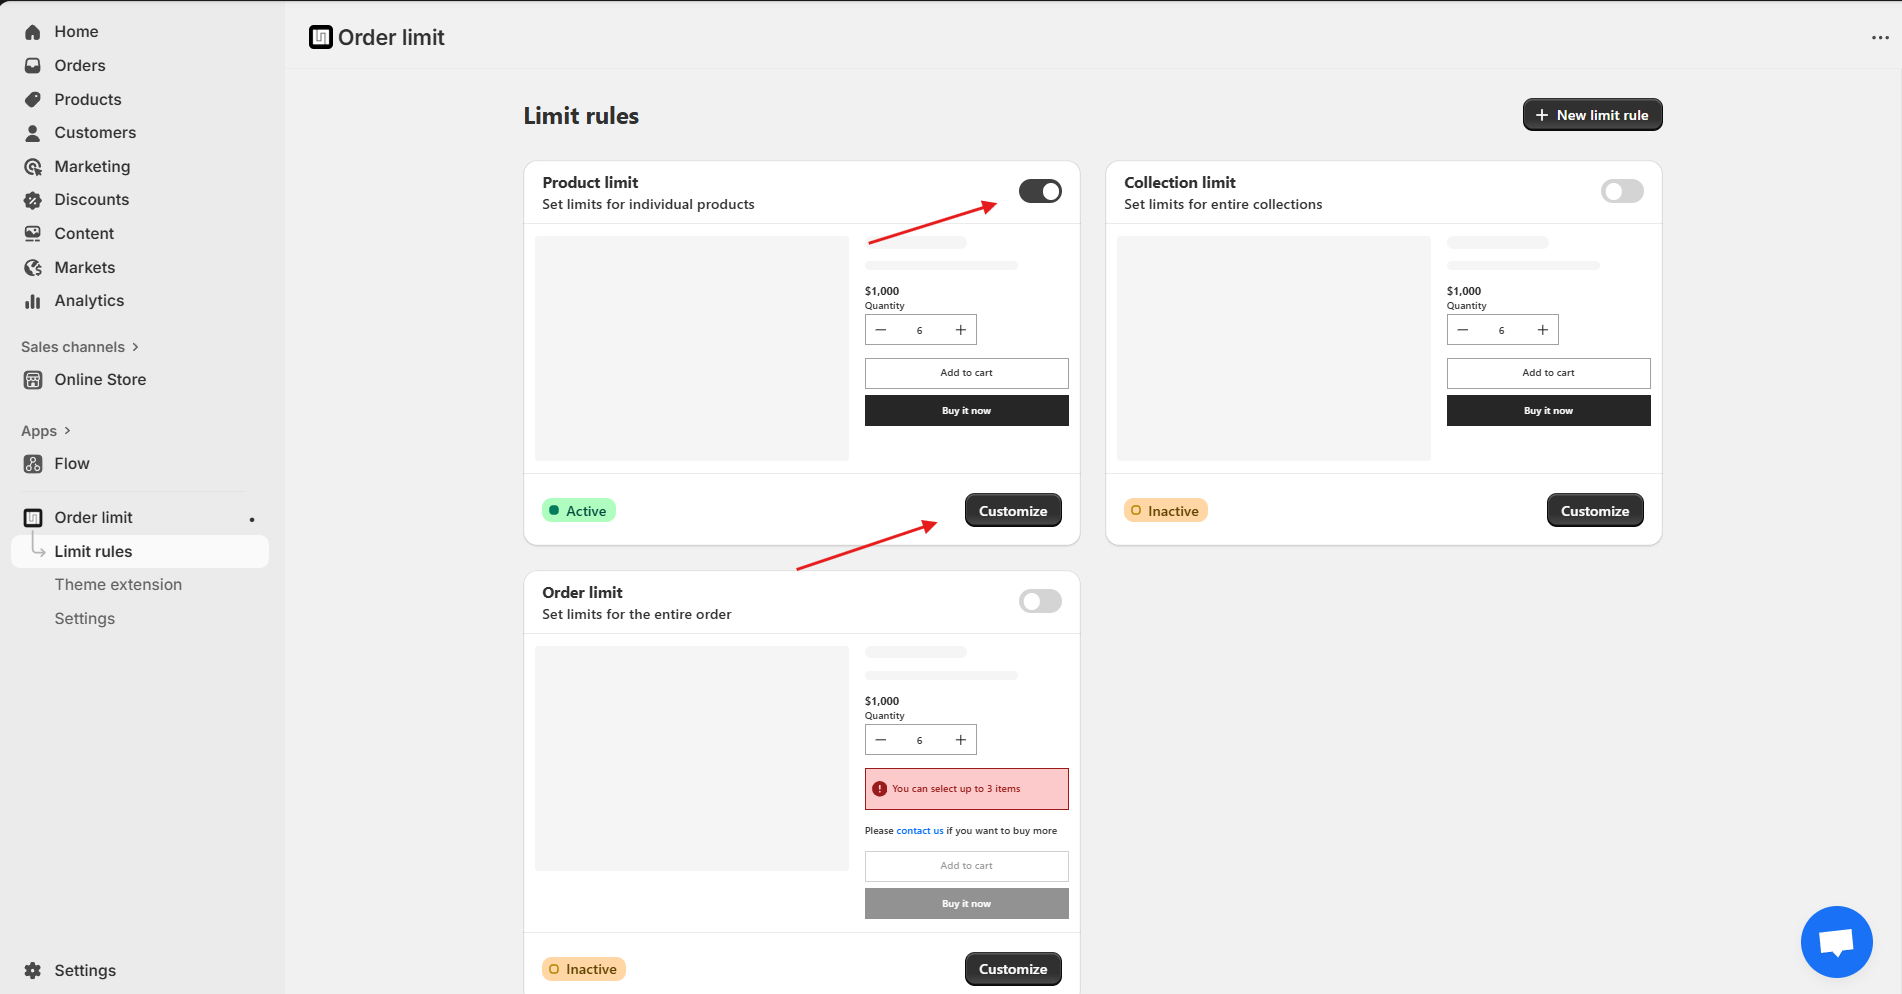Select the Online Store sales channel
This screenshot has width=1902, height=994.
pos(99,379)
